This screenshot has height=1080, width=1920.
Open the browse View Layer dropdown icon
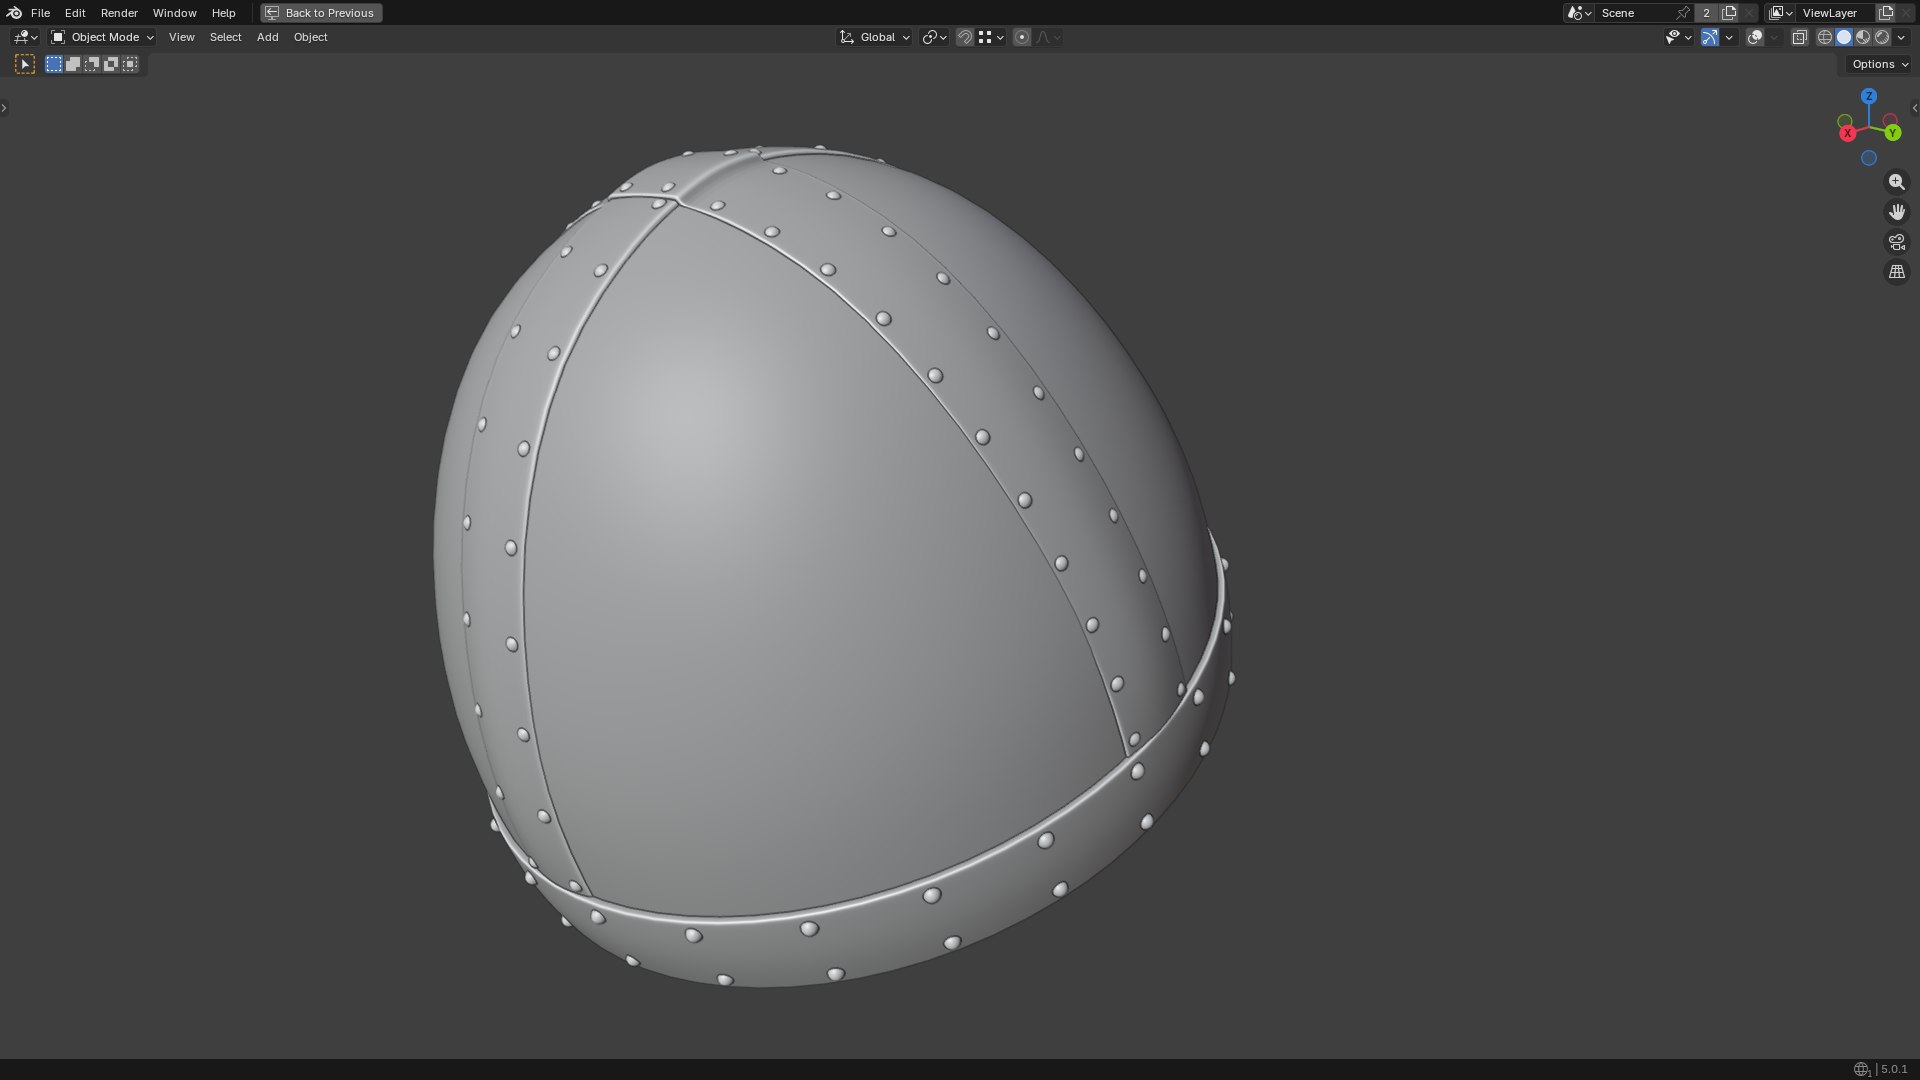tap(1780, 13)
